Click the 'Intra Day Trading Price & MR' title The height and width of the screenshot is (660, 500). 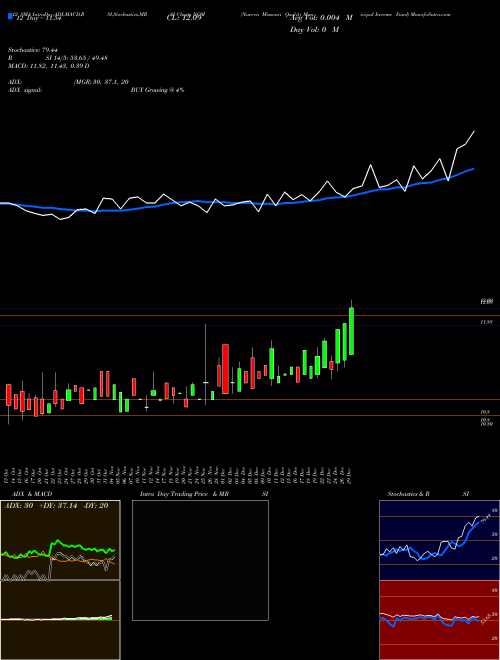[x=184, y=494]
